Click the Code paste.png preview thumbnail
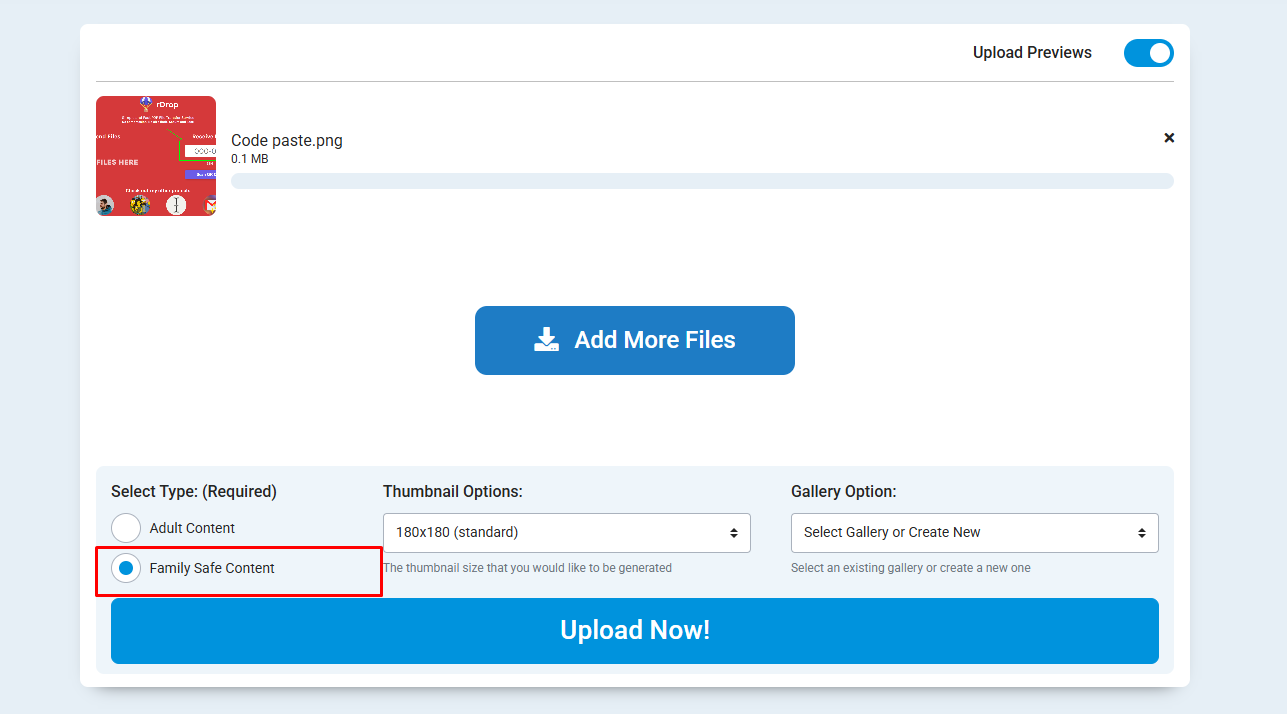1287x714 pixels. 156,156
